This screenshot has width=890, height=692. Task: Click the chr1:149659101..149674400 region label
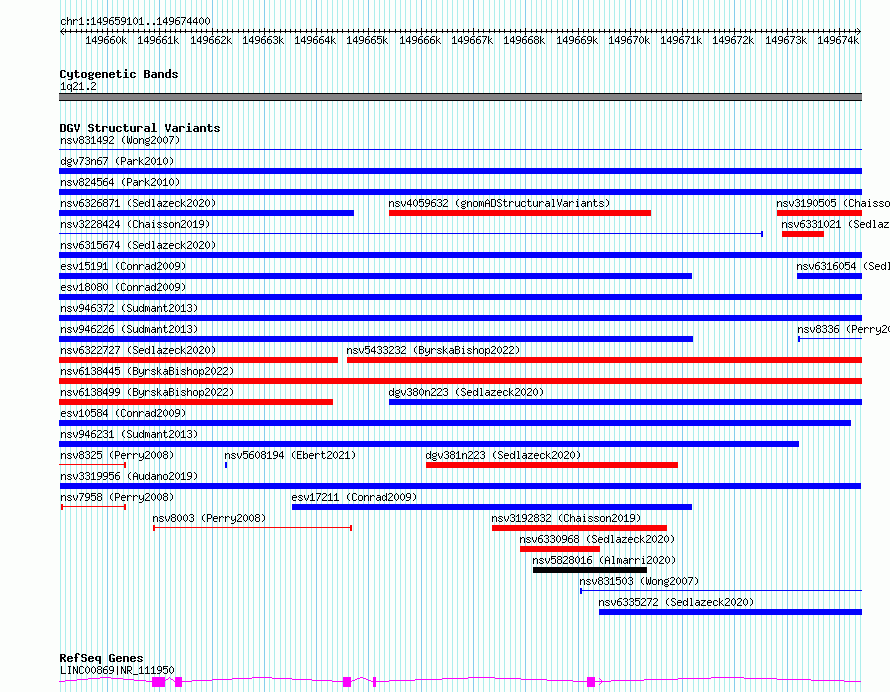(x=135, y=21)
